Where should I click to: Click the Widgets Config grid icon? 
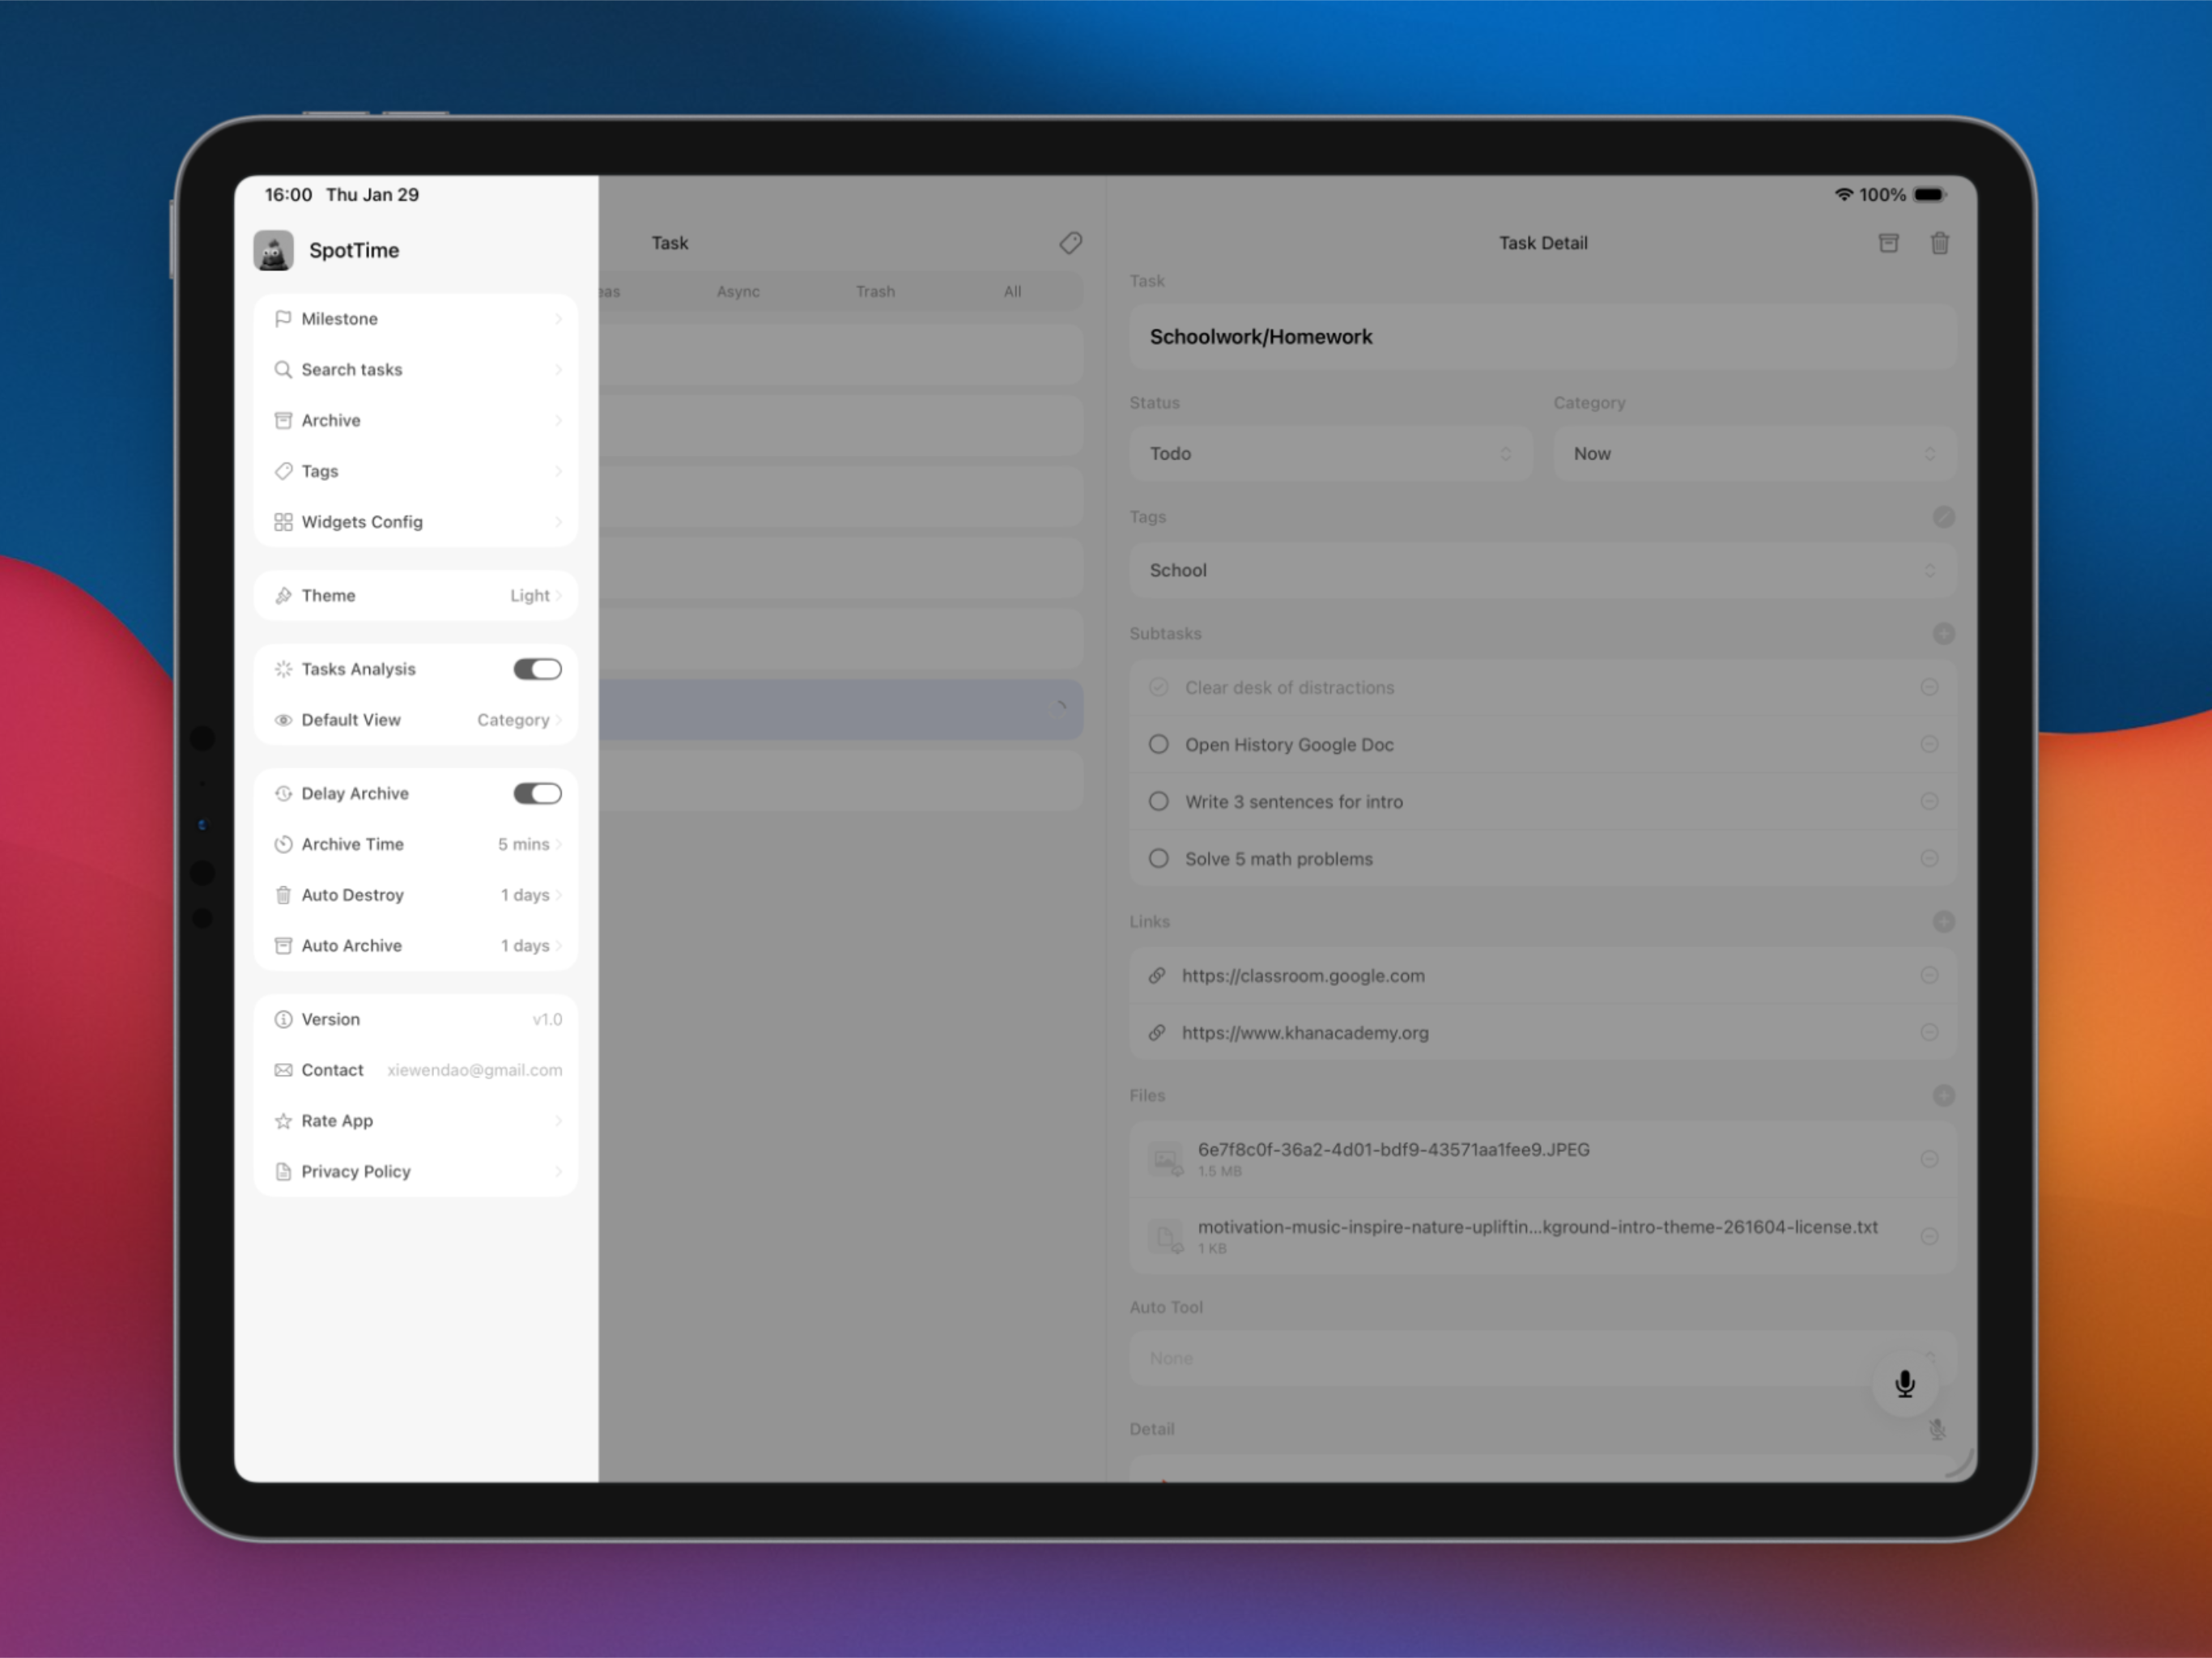point(283,522)
